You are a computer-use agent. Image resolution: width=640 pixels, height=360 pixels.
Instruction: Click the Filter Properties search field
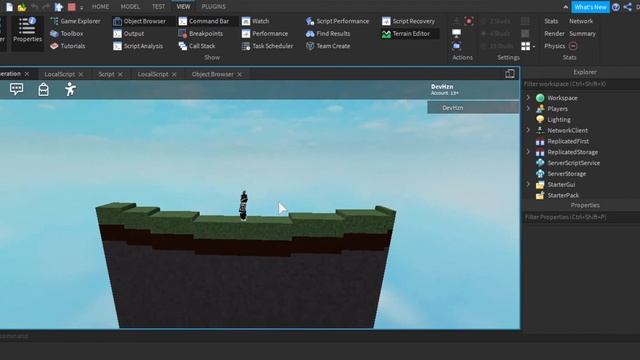(581, 217)
